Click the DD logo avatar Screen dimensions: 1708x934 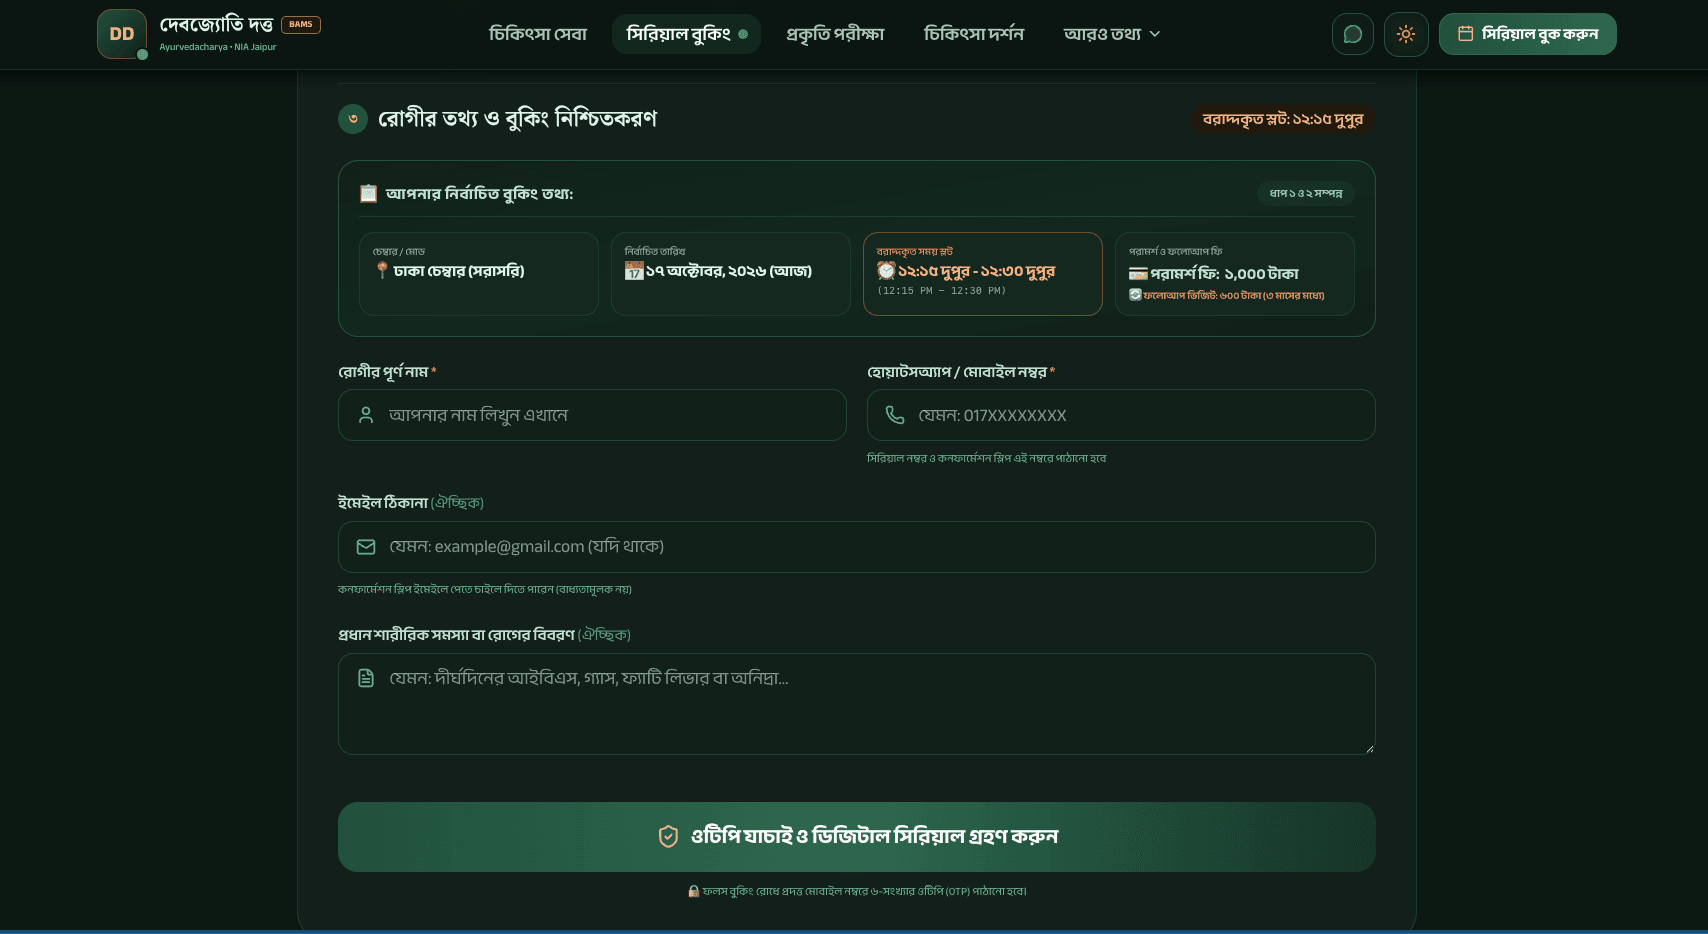(122, 34)
